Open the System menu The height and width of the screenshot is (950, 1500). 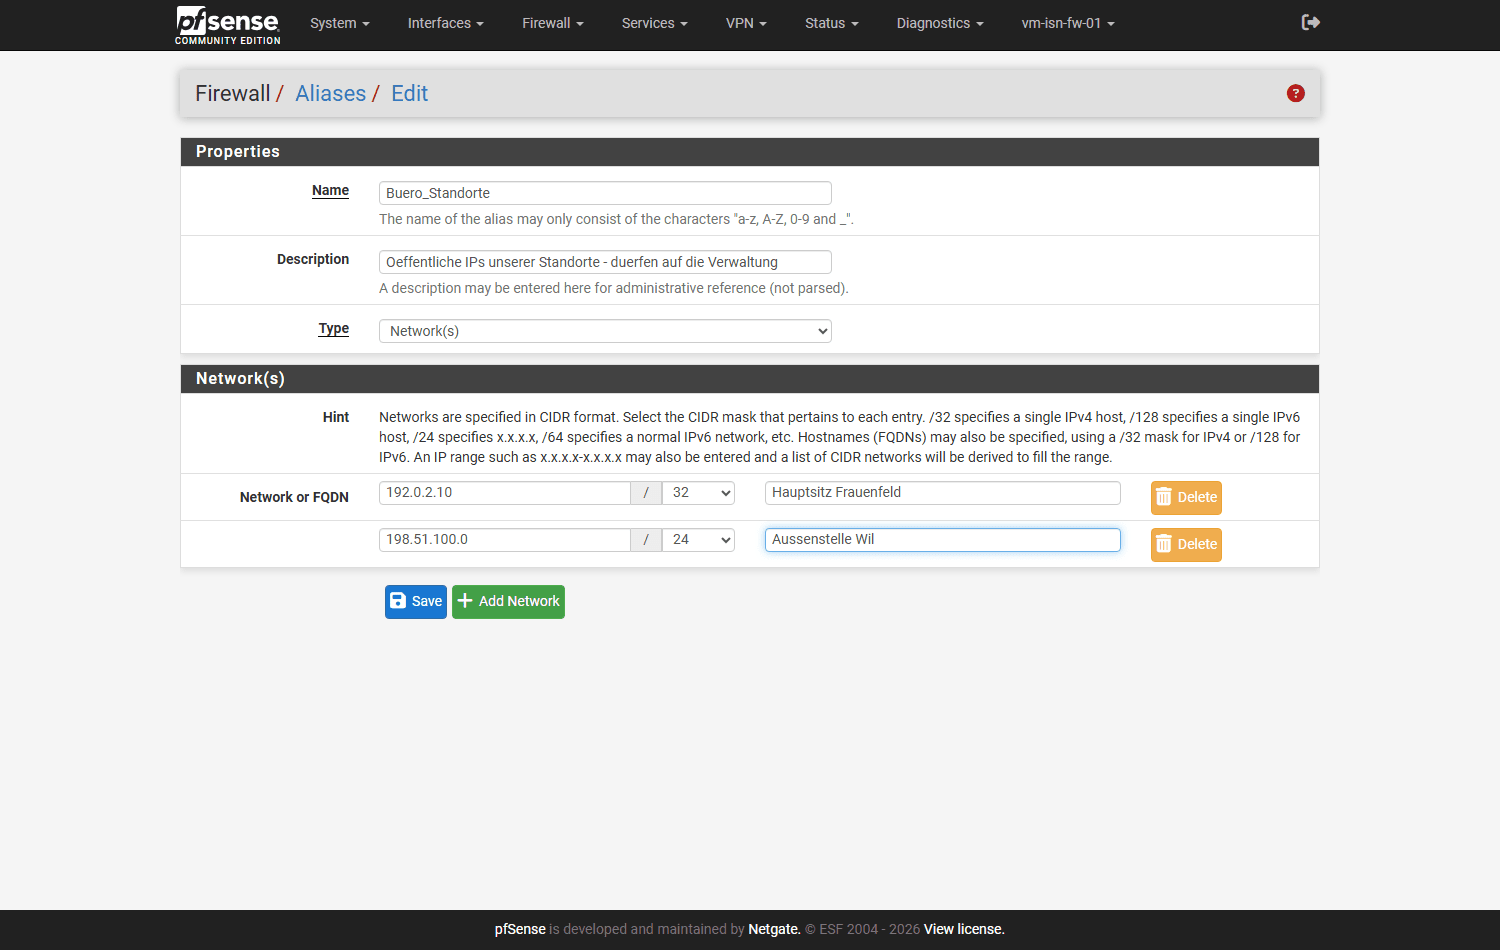340,23
